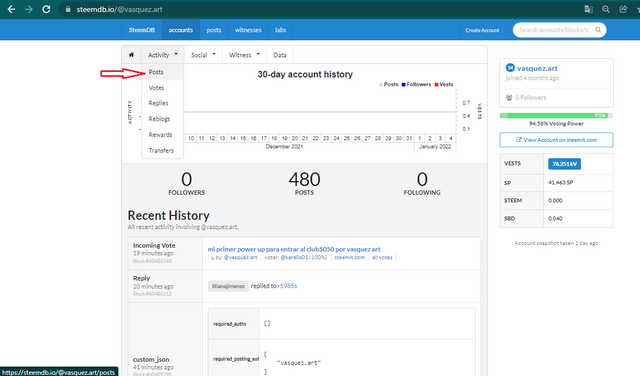Click the share page icon
Screen dimensions: 640x376
623,9
